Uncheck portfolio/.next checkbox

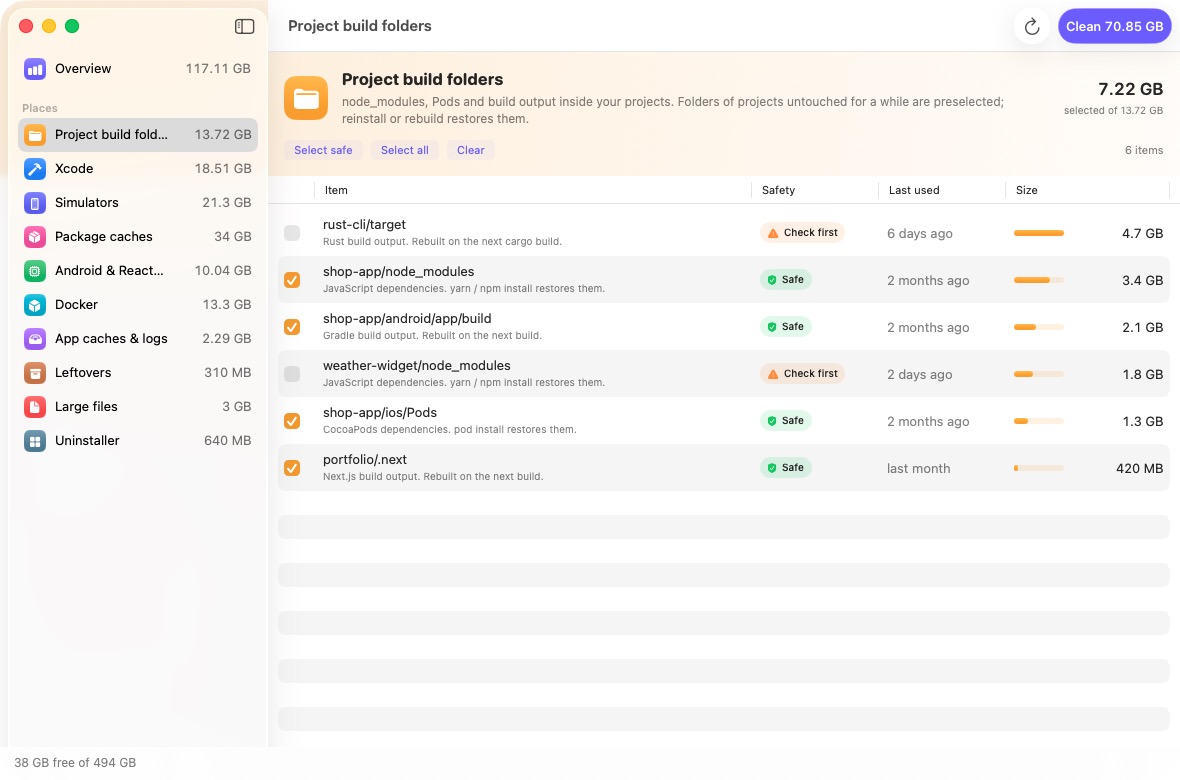(x=292, y=468)
